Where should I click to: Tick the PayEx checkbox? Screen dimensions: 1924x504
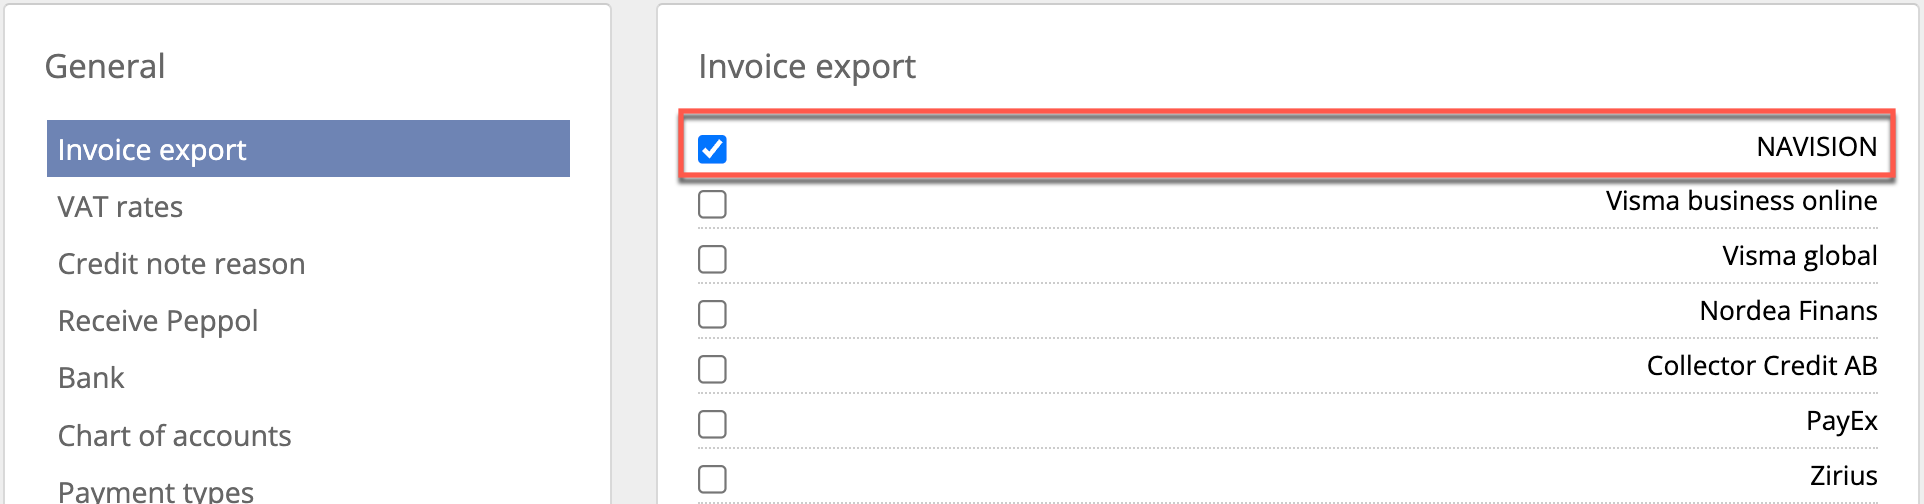(x=712, y=424)
